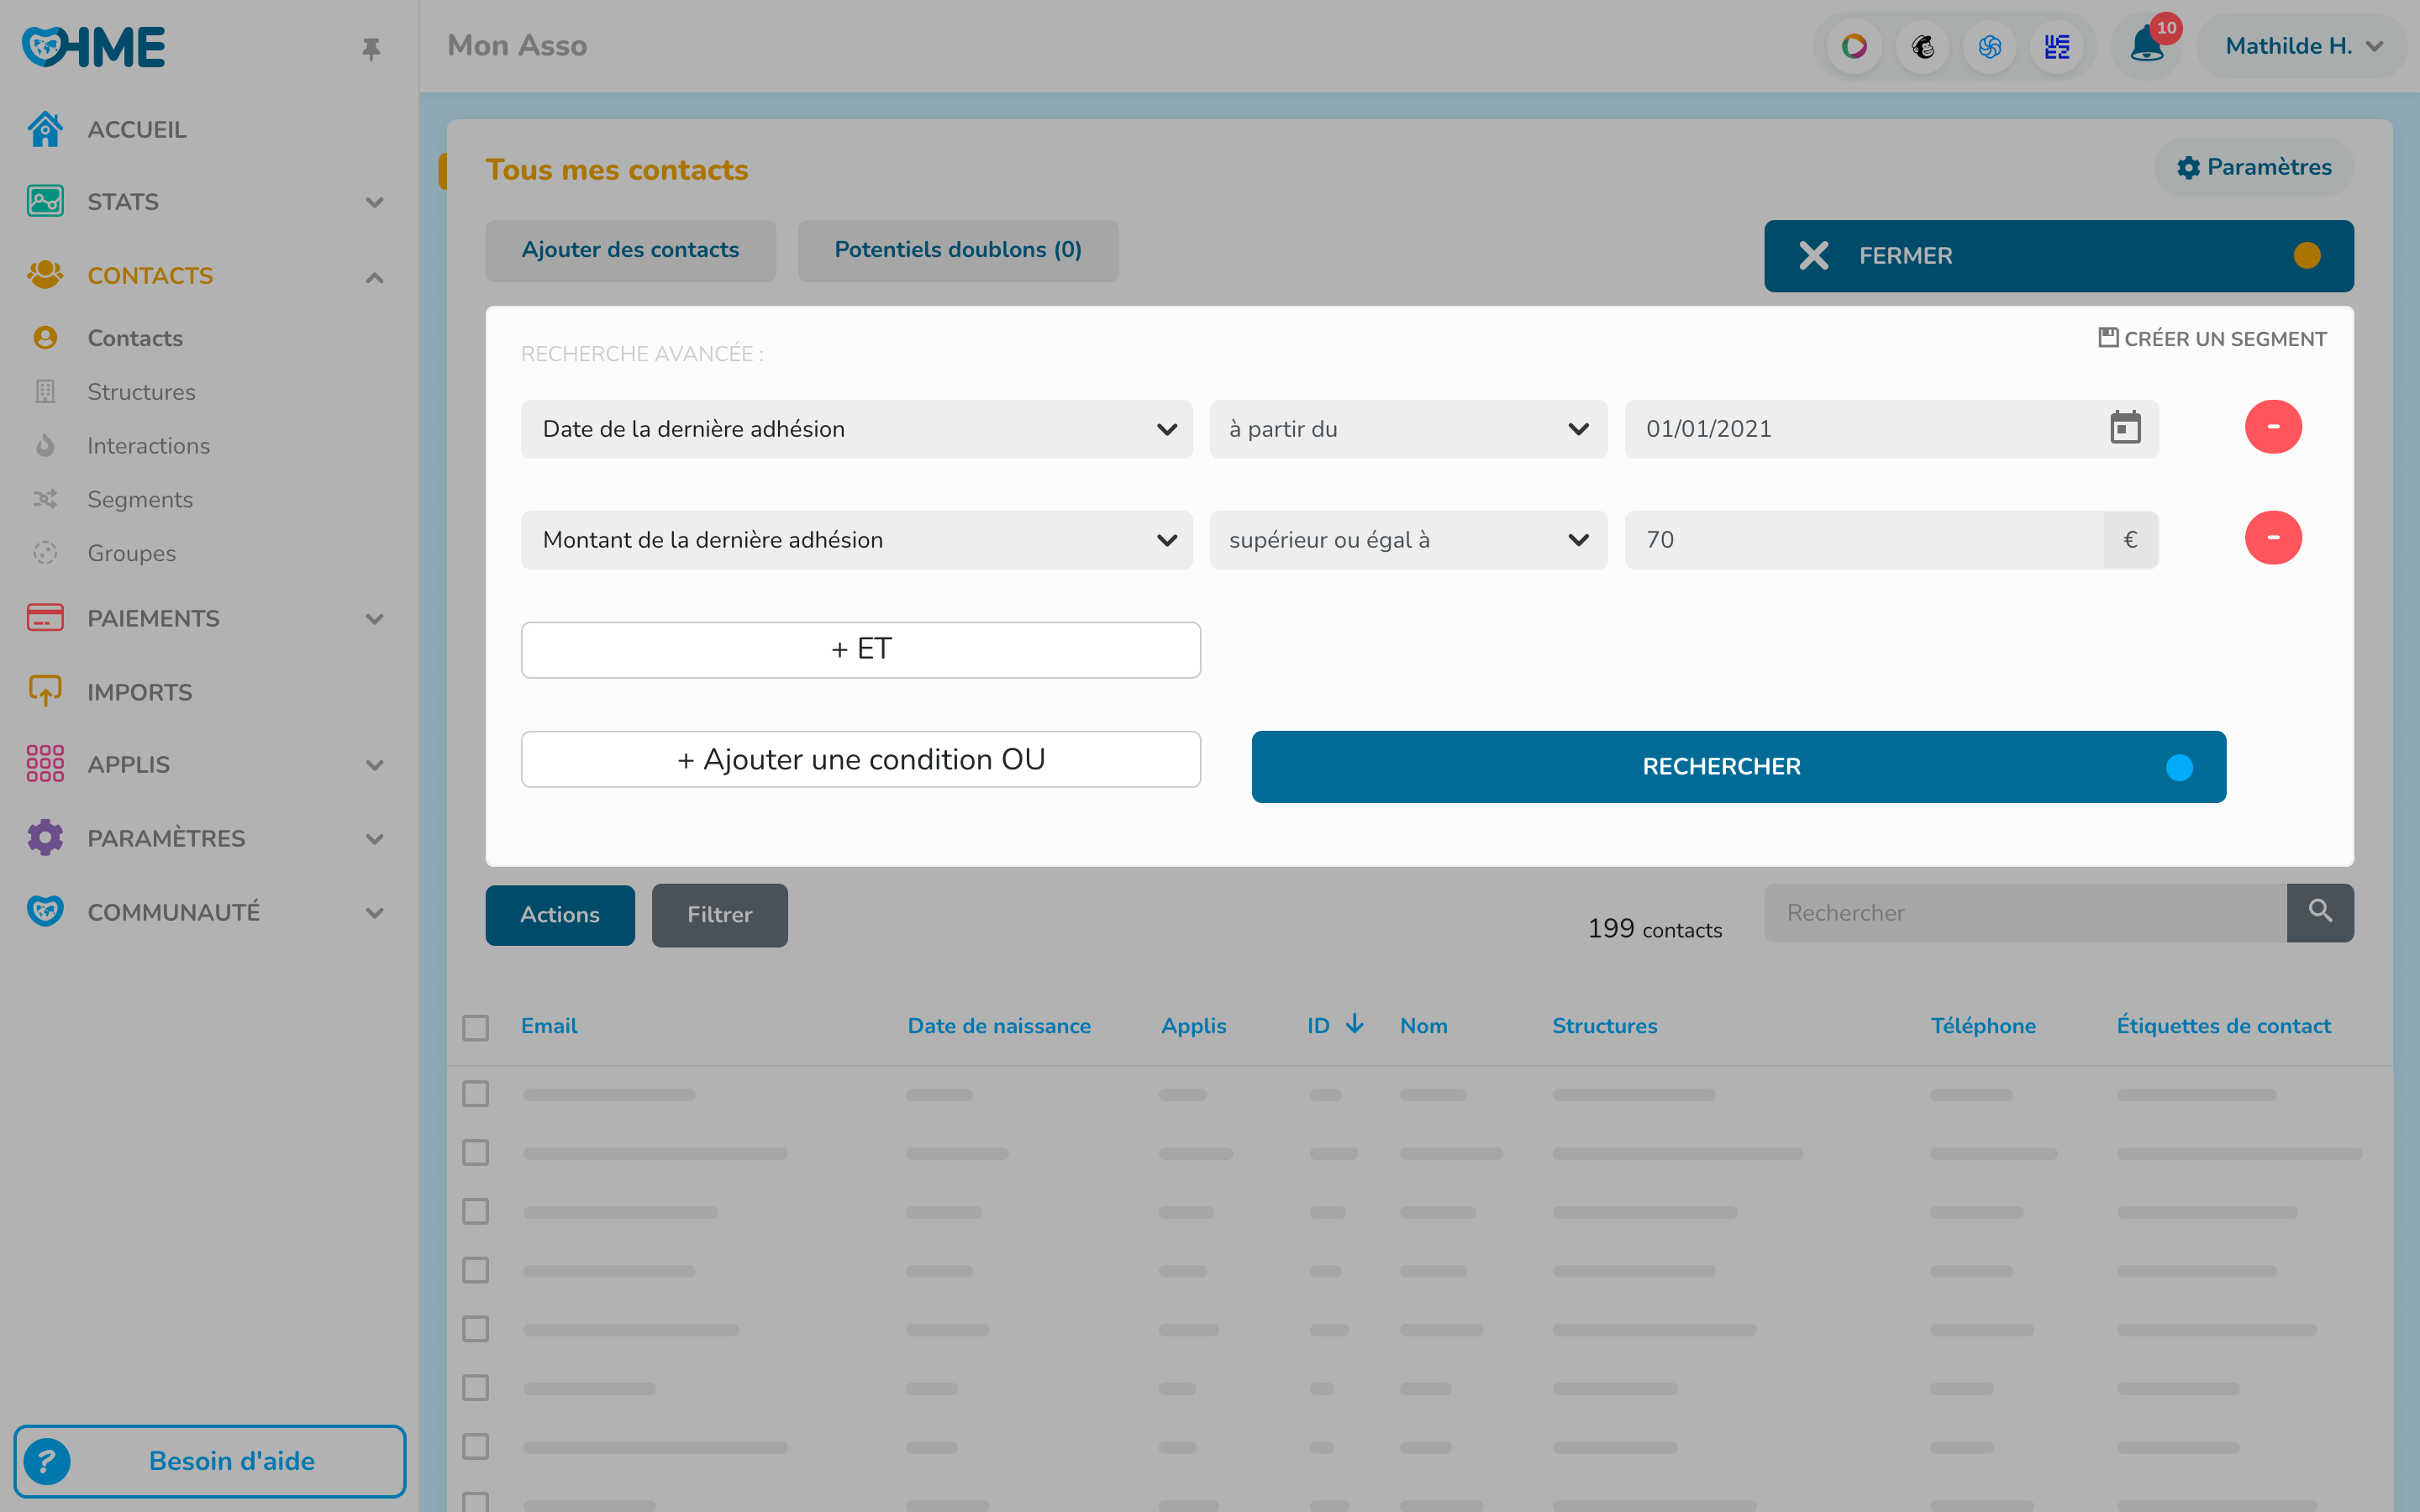Remove the date adhésion condition row
Screen dimensions: 2420x1512
(2272, 427)
